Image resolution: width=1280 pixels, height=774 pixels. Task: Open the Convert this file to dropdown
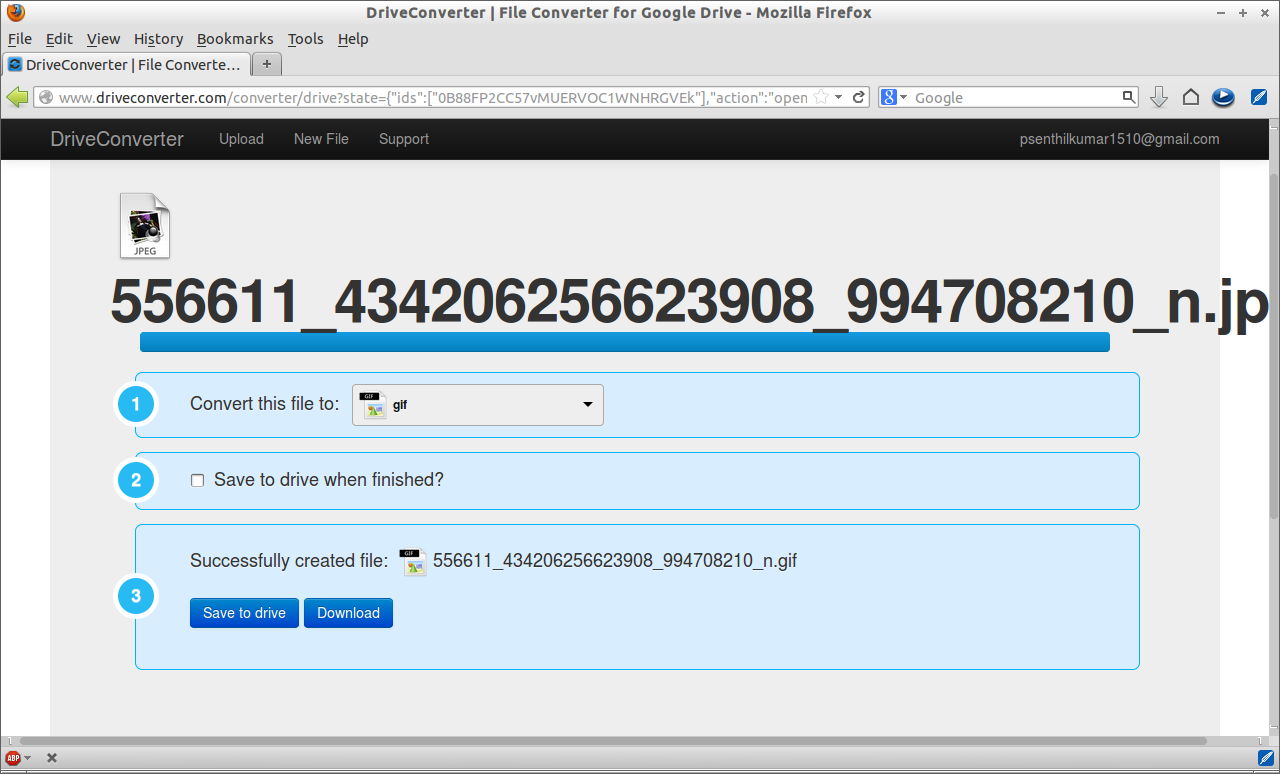[x=478, y=405]
